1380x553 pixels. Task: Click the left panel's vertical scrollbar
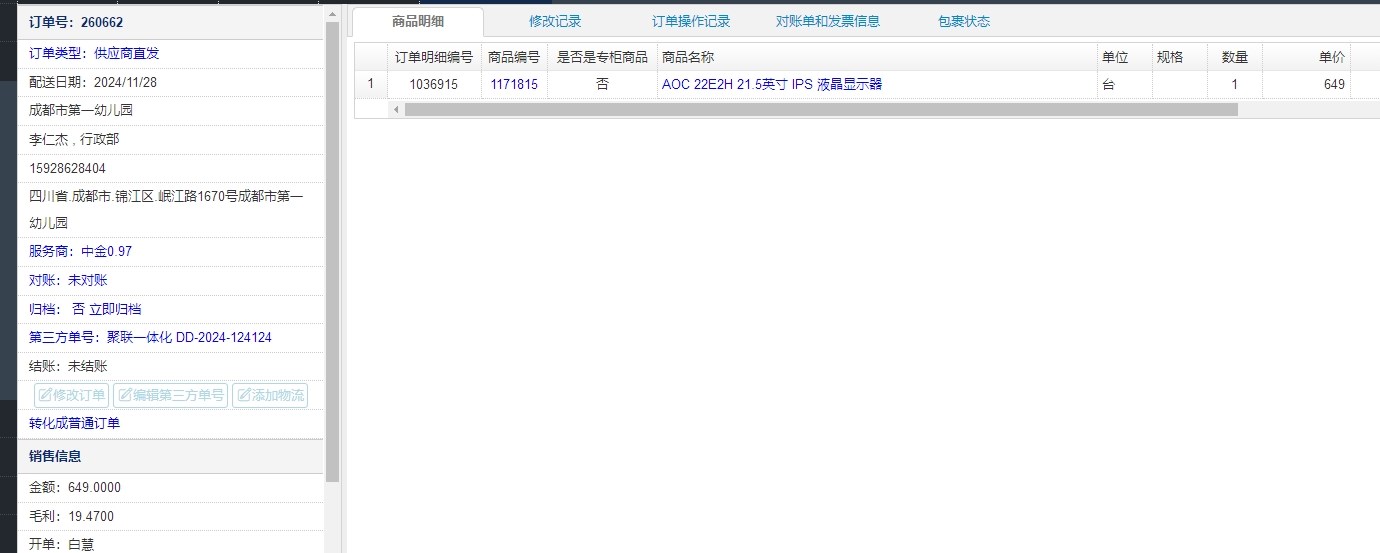(332, 250)
